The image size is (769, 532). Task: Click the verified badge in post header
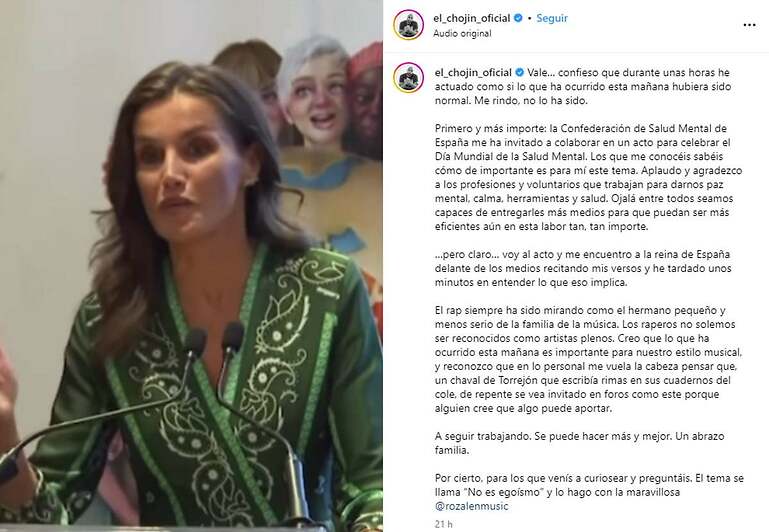518,18
